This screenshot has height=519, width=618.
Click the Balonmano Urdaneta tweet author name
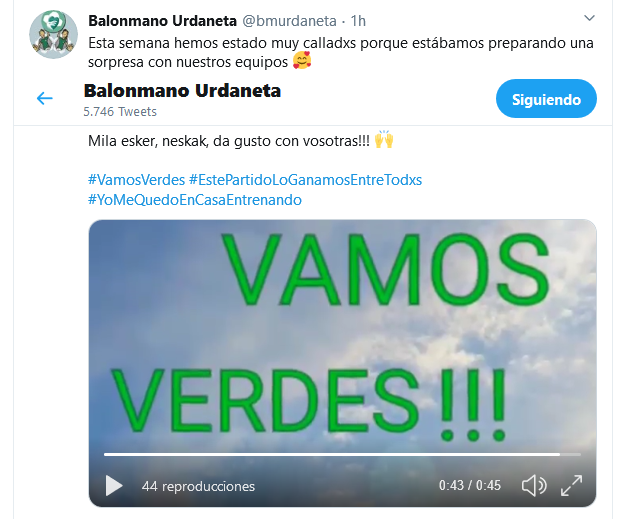pyautogui.click(x=162, y=21)
